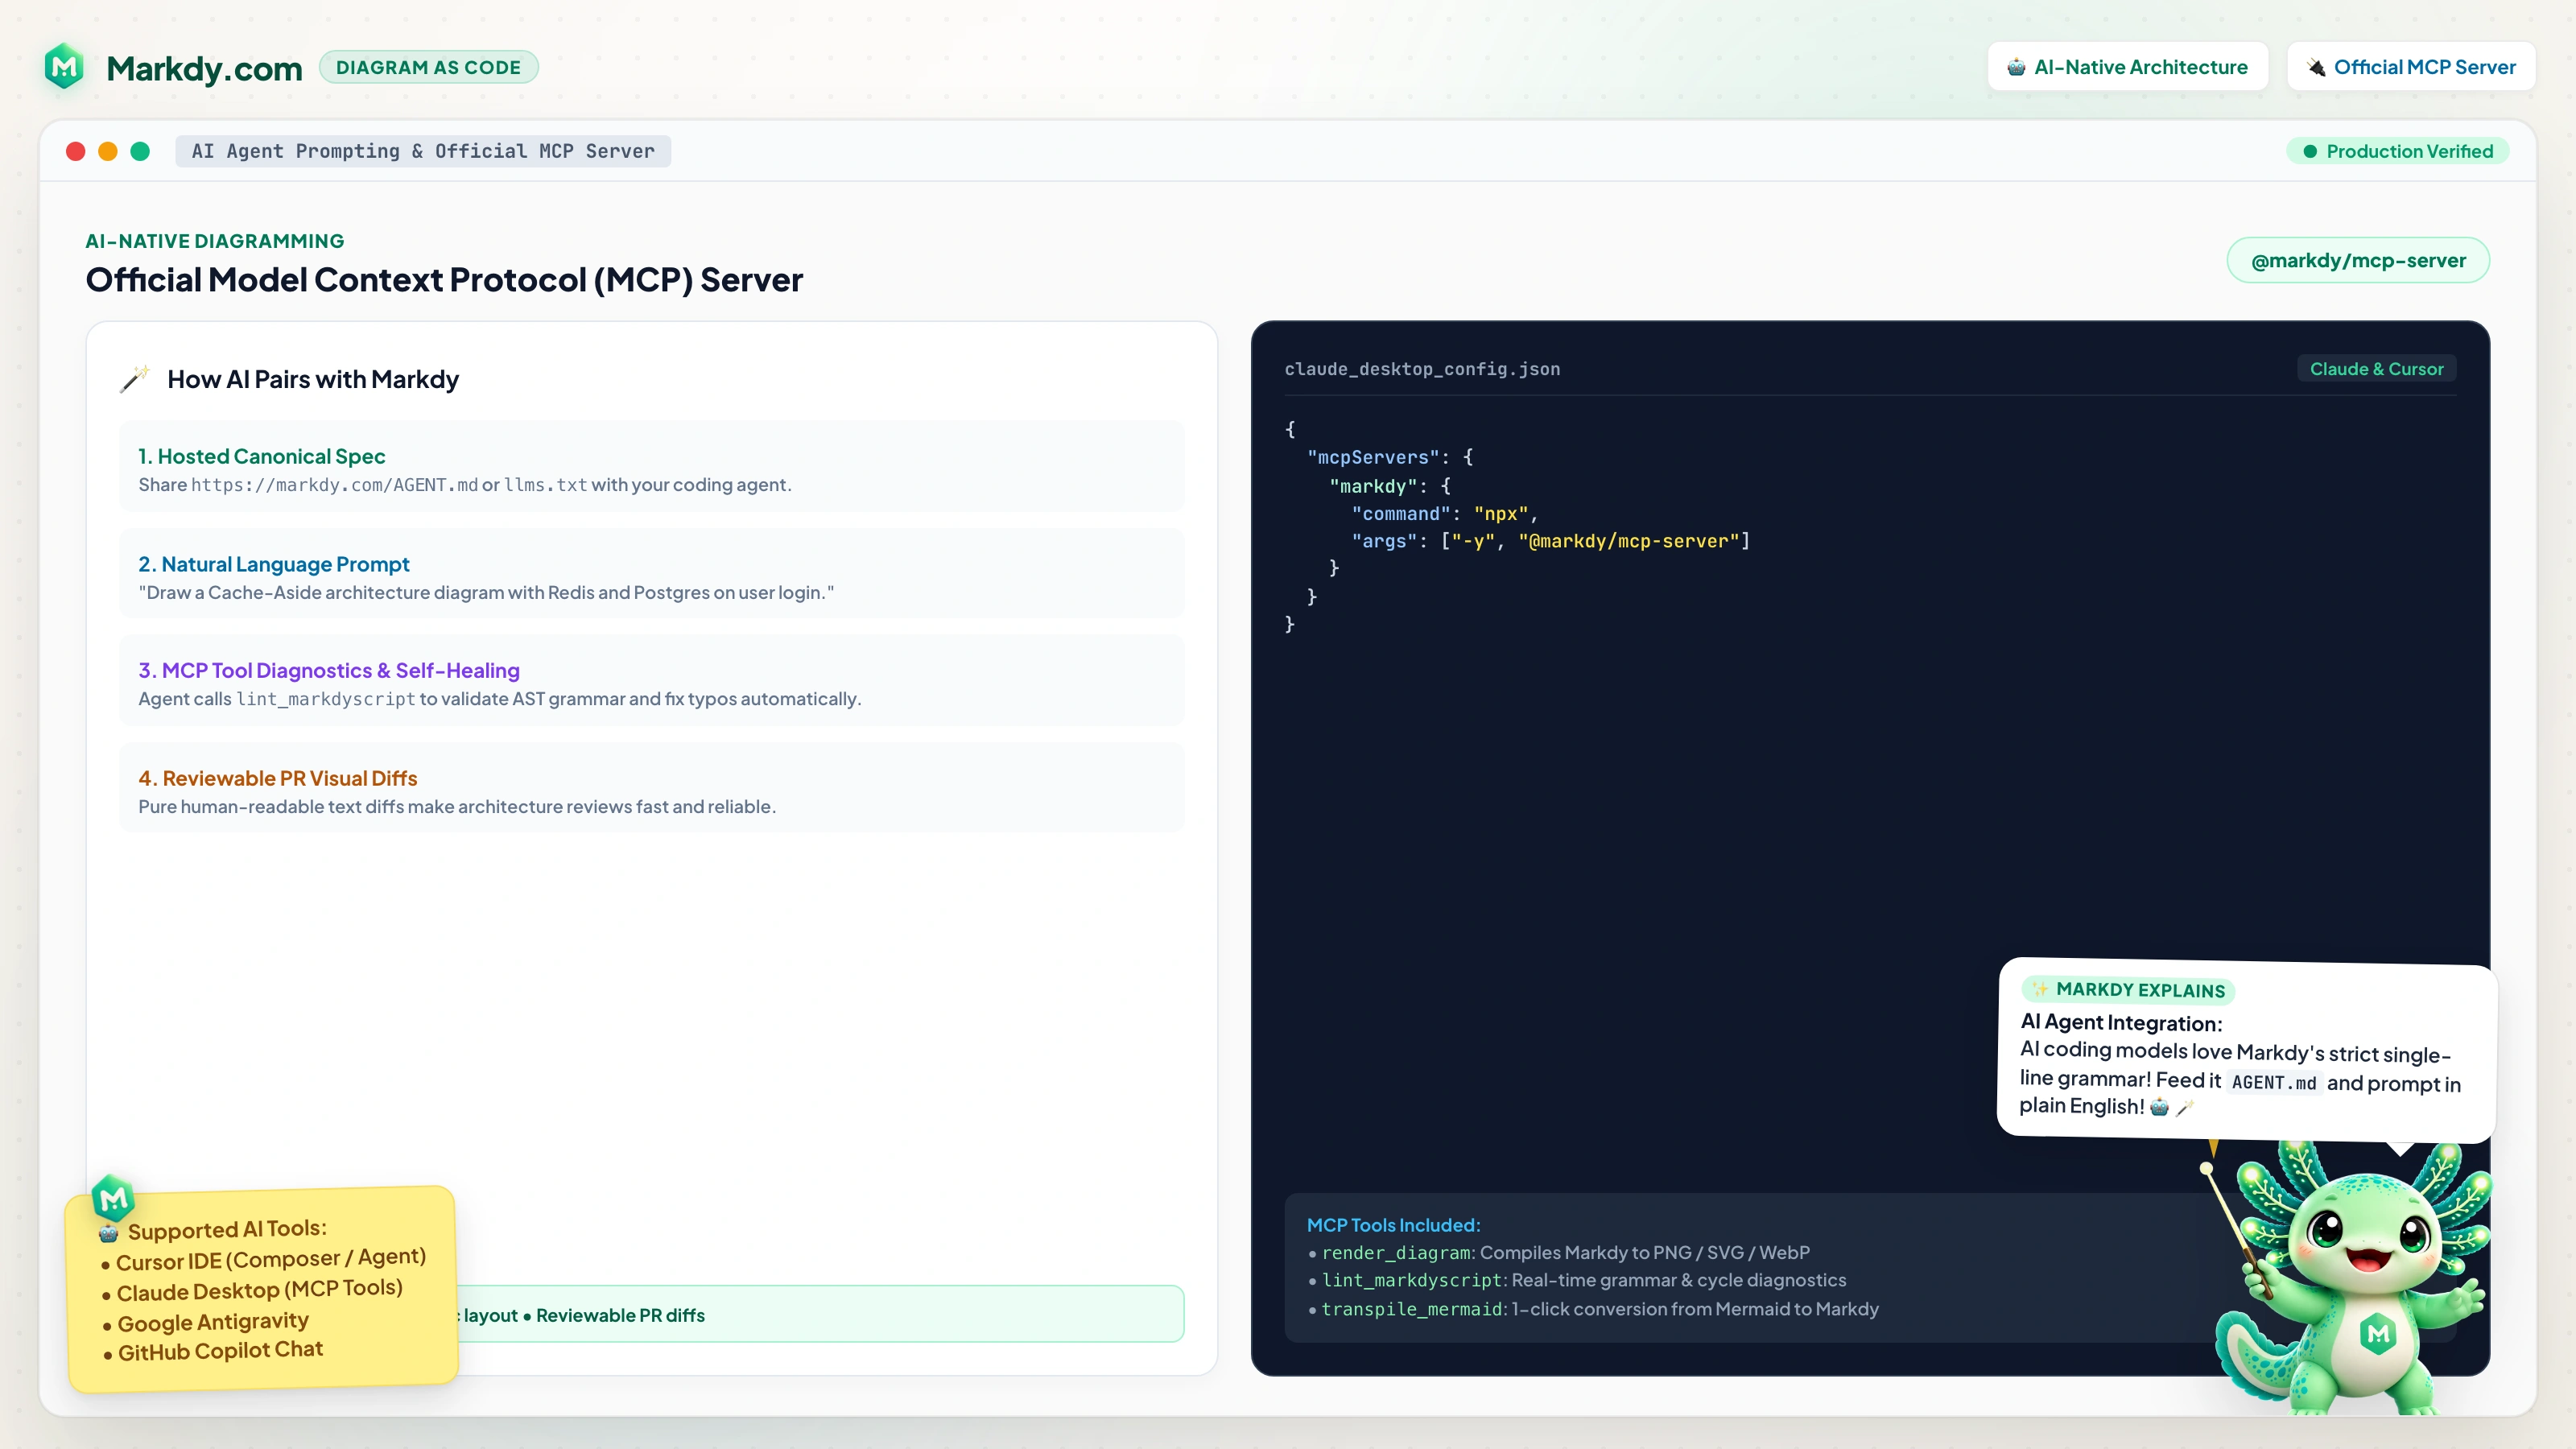Screen dimensions: 2576x1449
Task: Click "@markdy/mcp-server" string in args line
Action: tap(1628, 541)
